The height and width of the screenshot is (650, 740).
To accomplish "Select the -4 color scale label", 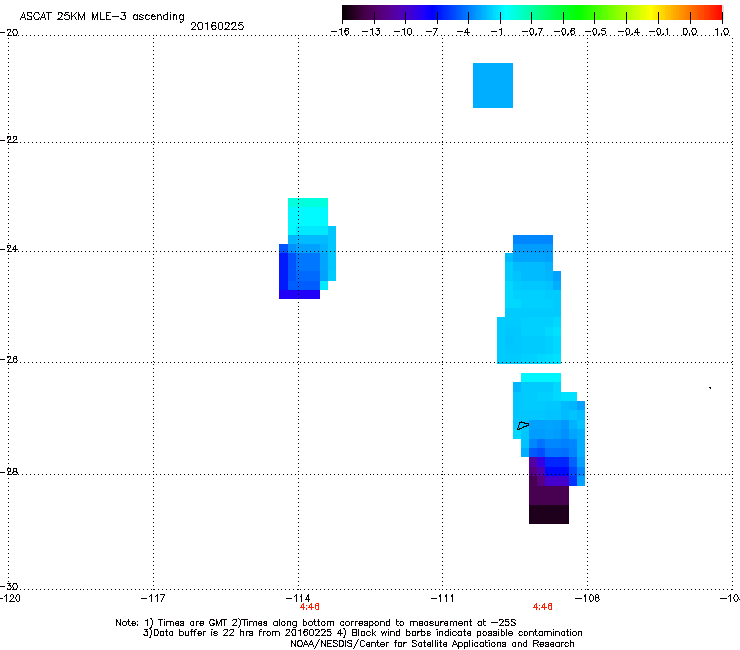I will tap(464, 32).
